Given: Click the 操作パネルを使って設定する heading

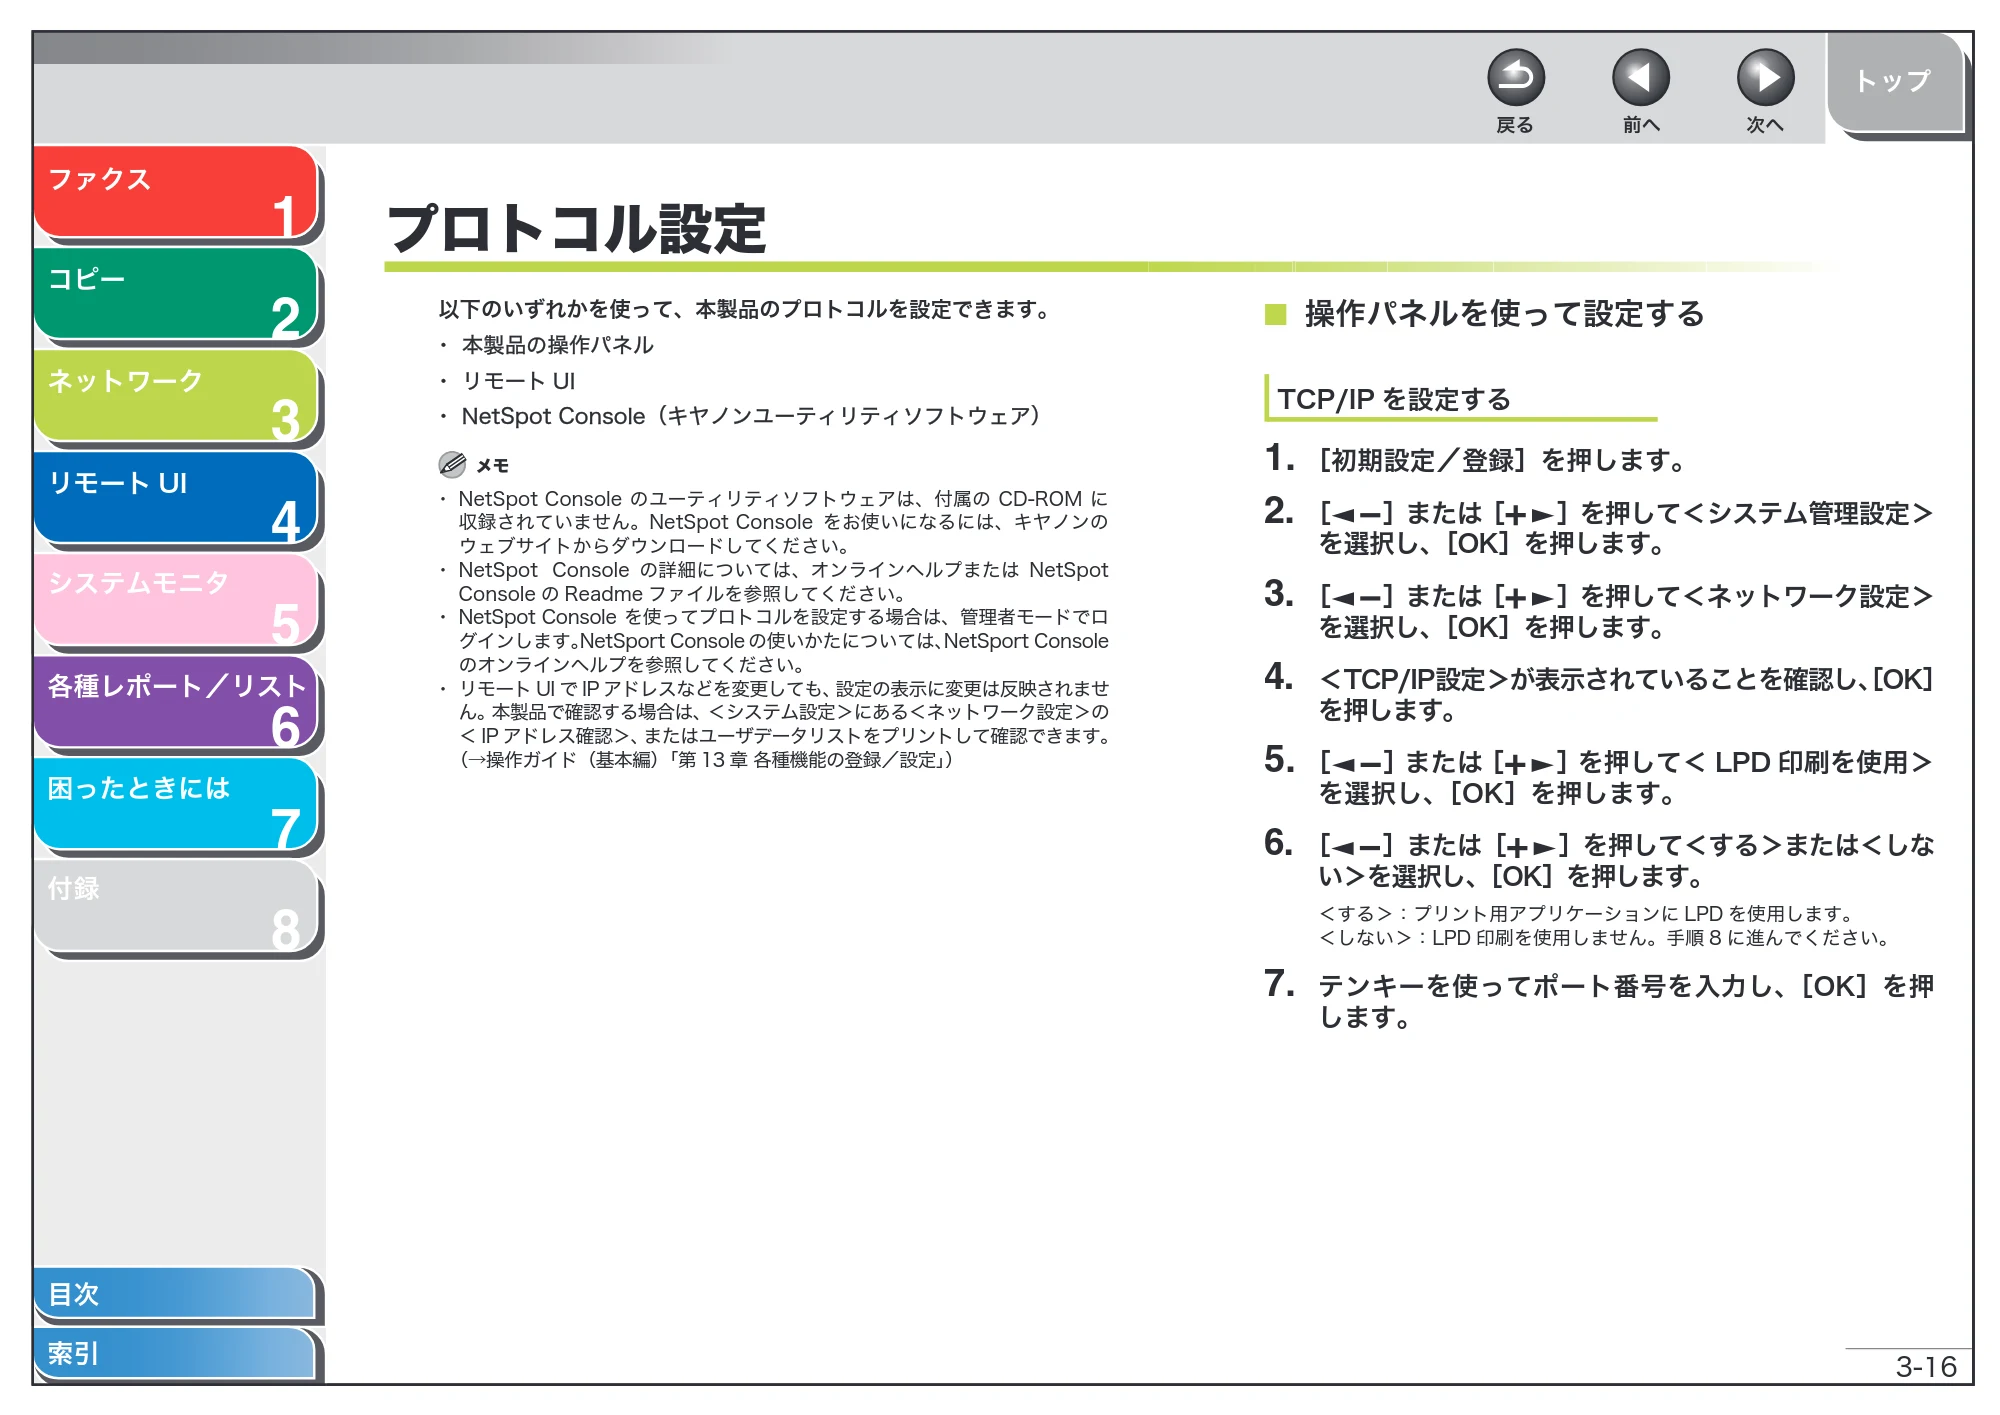Looking at the screenshot, I should coord(1504,314).
